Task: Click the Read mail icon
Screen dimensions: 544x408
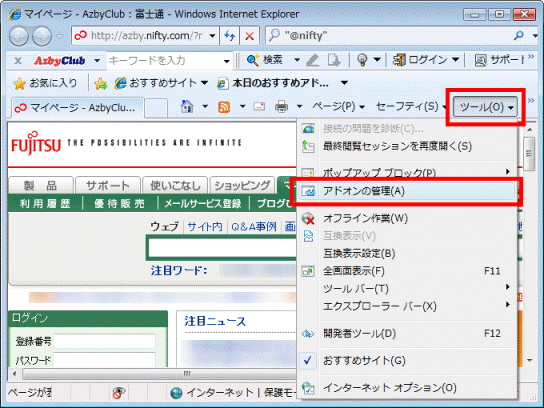Action: click(x=259, y=106)
